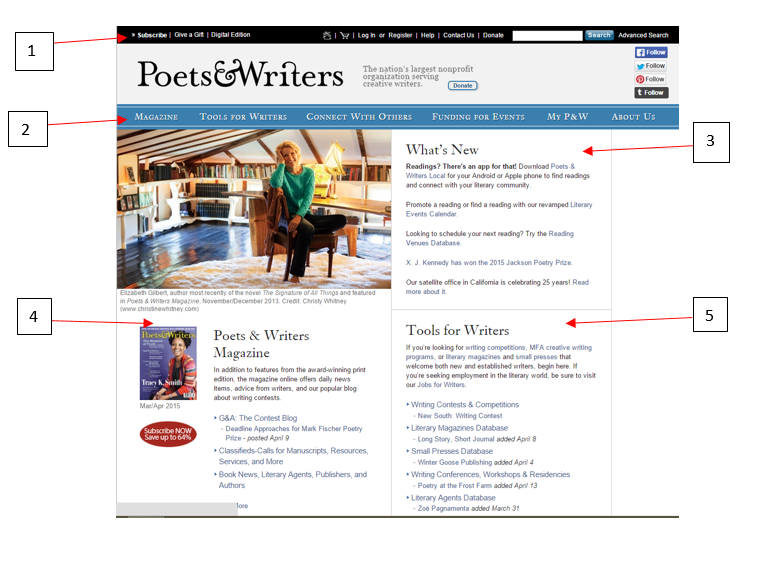This screenshot has height=569, width=758.
Task: Open Tools for Writers menu
Action: pos(243,117)
